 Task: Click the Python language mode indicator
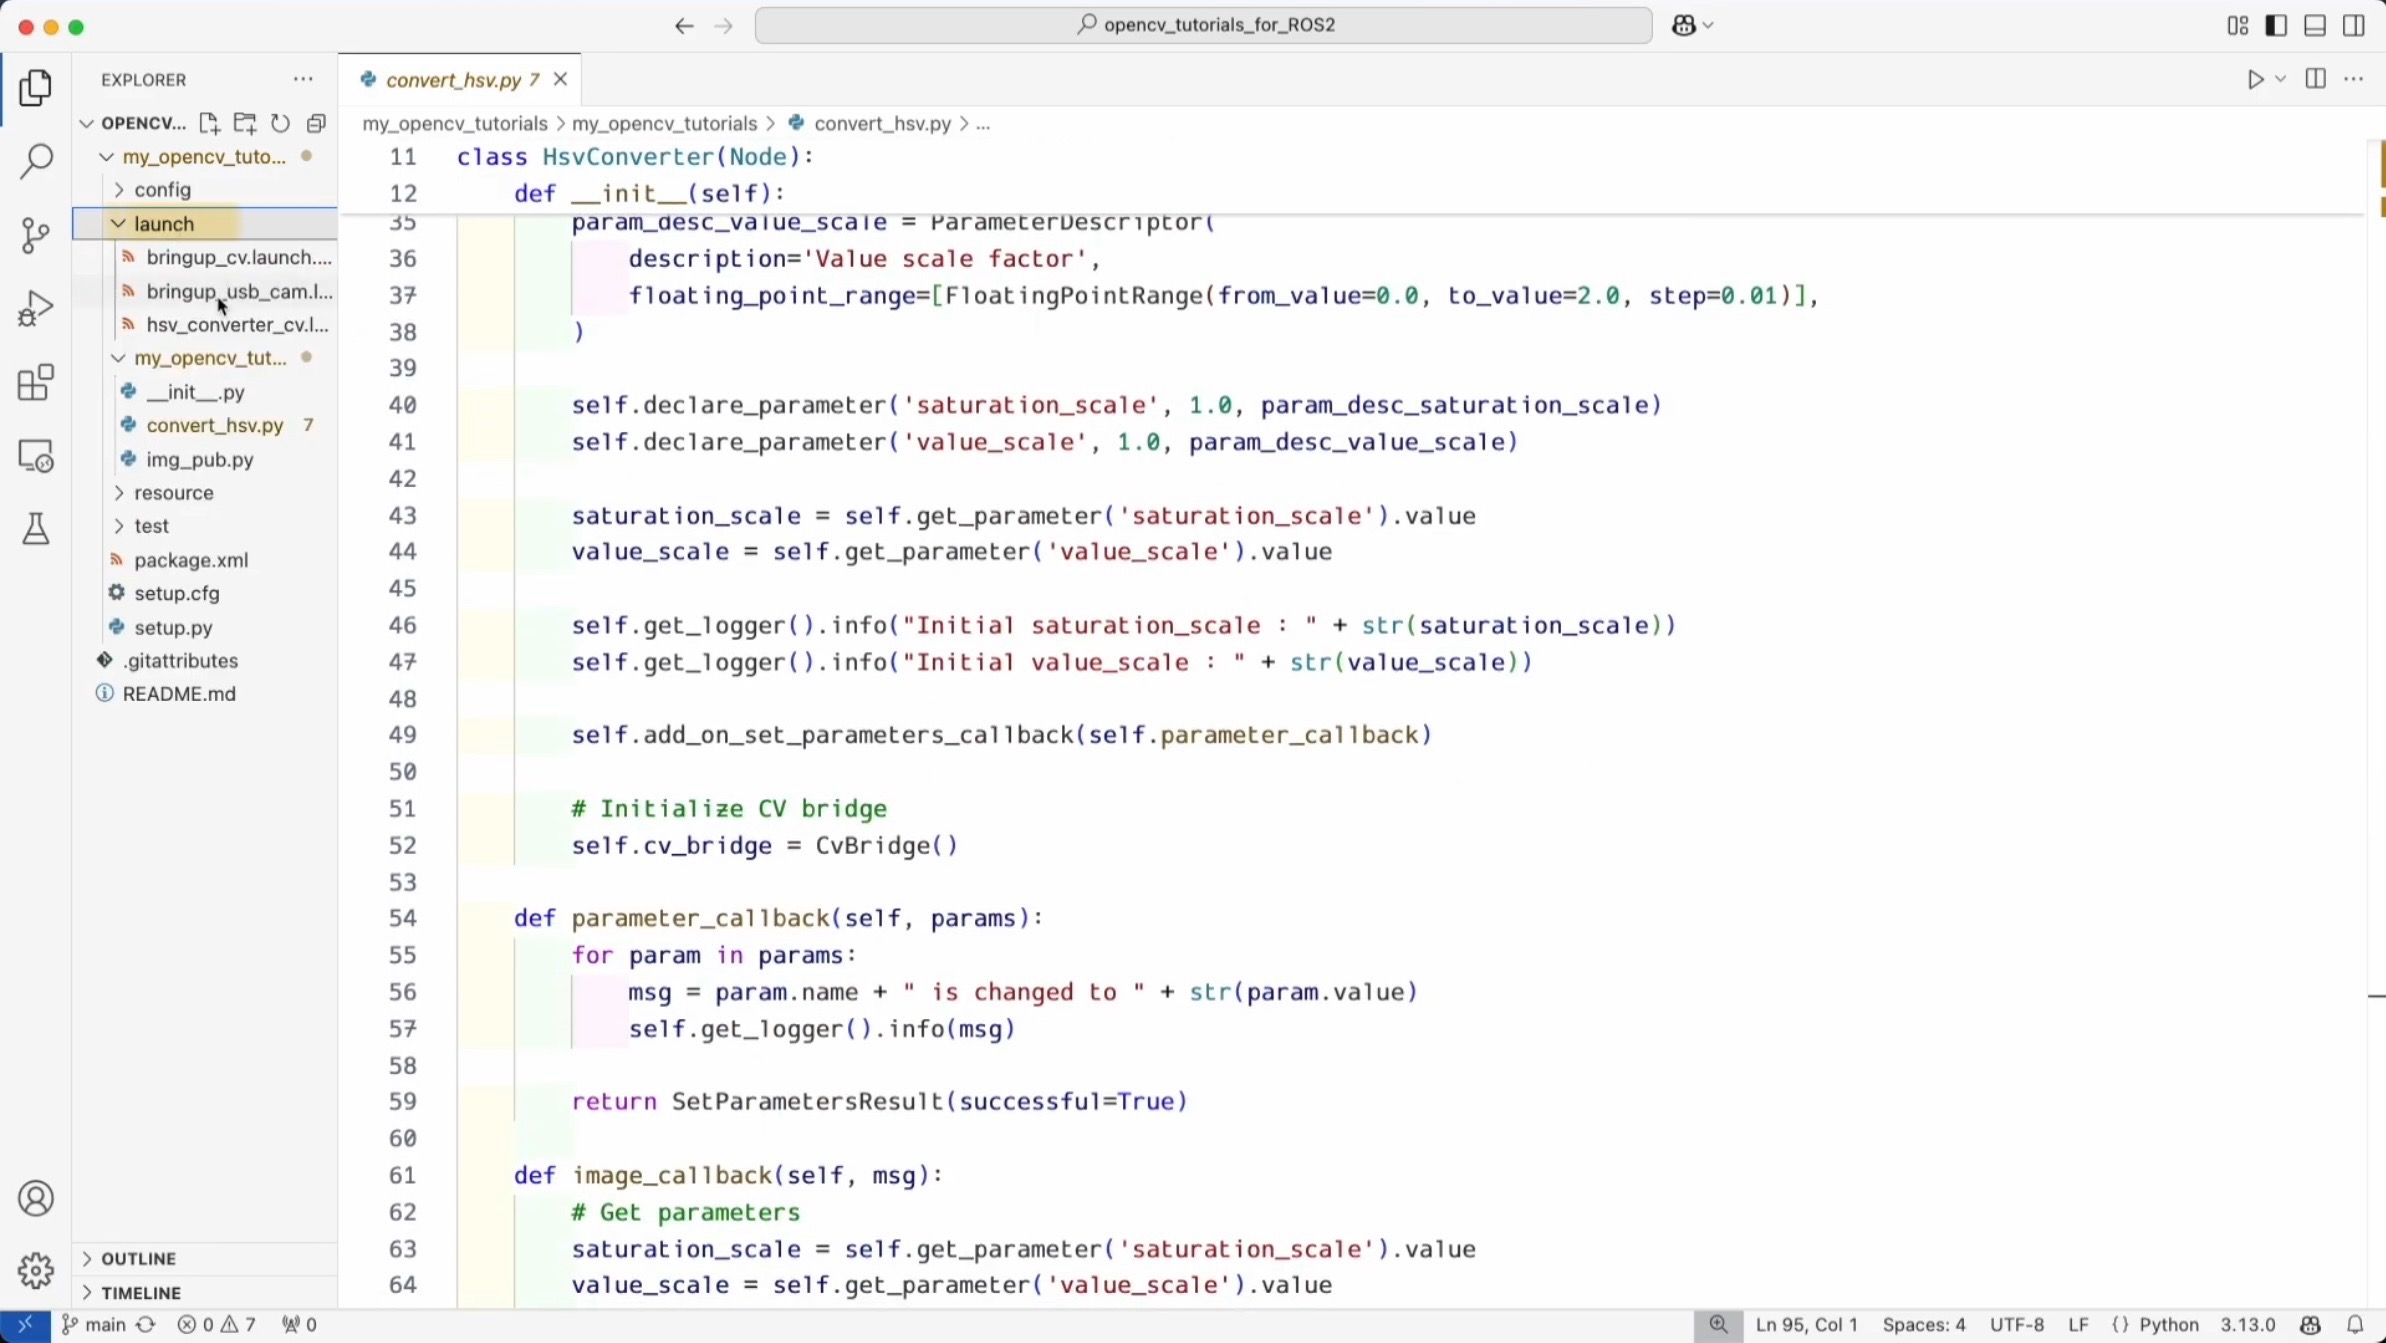[x=2168, y=1324]
